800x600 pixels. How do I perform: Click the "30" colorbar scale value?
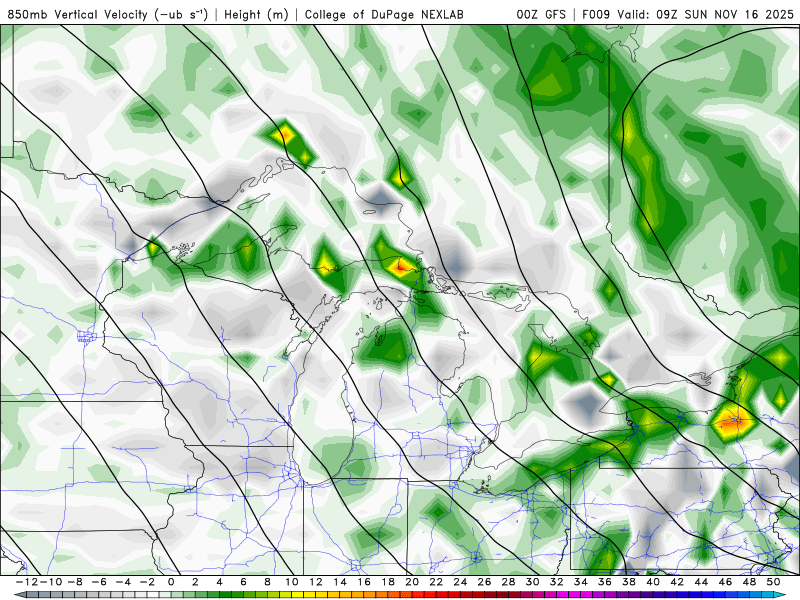(x=533, y=582)
